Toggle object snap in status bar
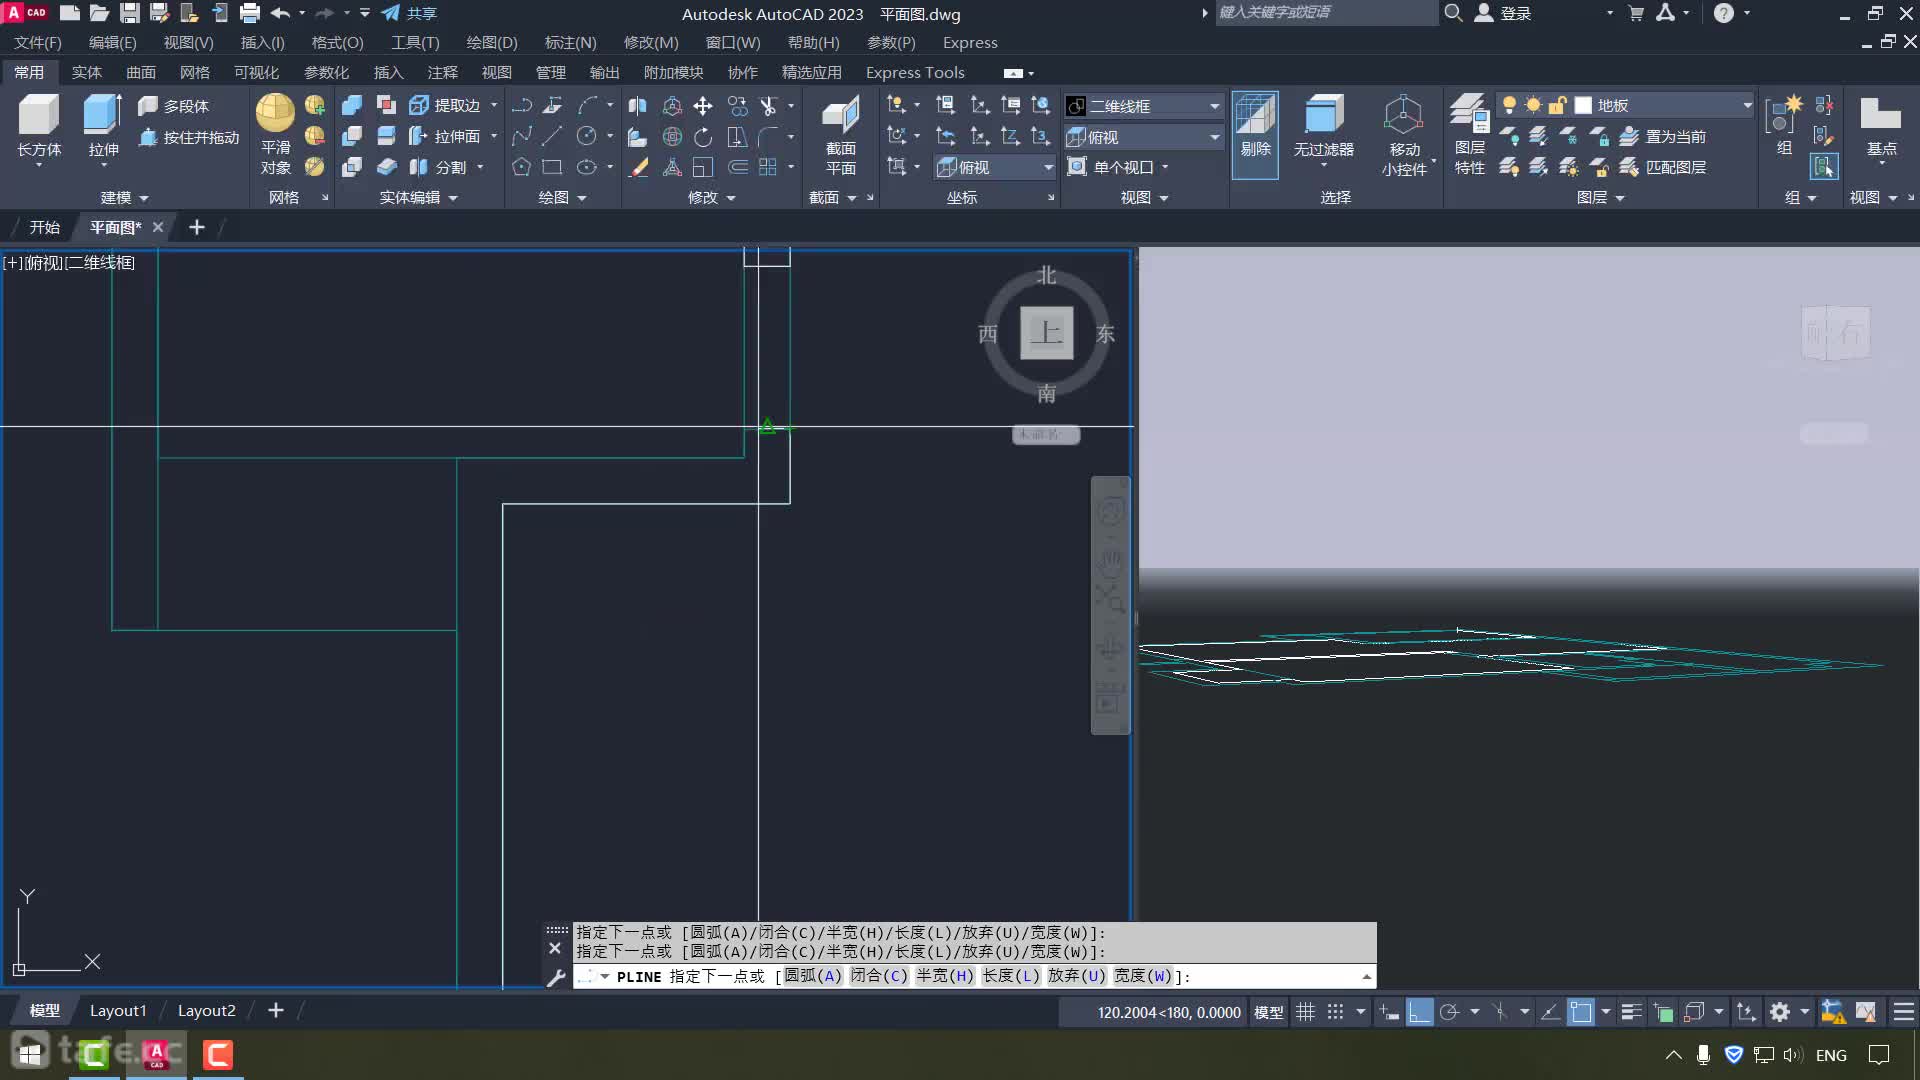 tap(1581, 1012)
